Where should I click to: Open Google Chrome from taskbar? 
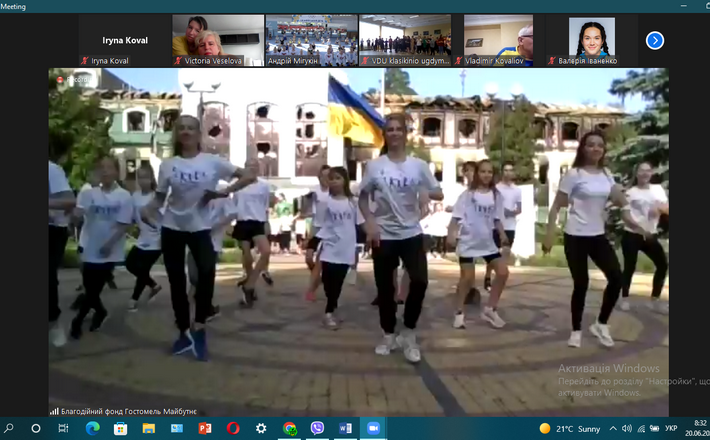(289, 428)
